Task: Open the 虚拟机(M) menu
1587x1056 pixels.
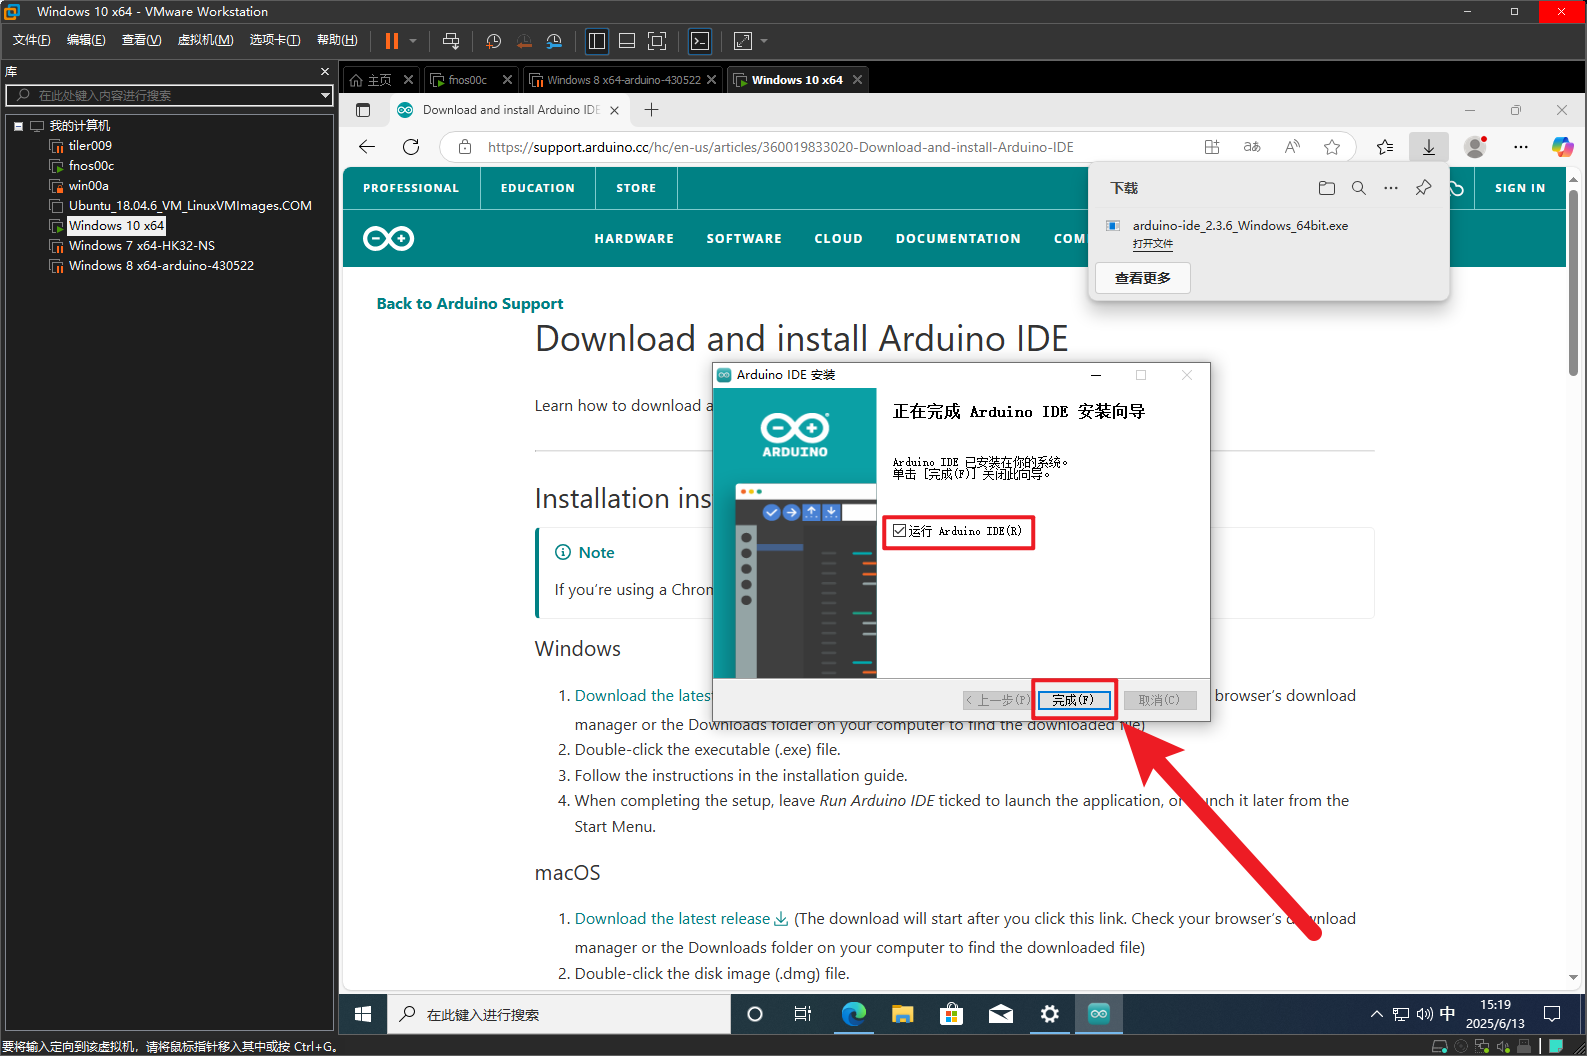Action: tap(205, 40)
